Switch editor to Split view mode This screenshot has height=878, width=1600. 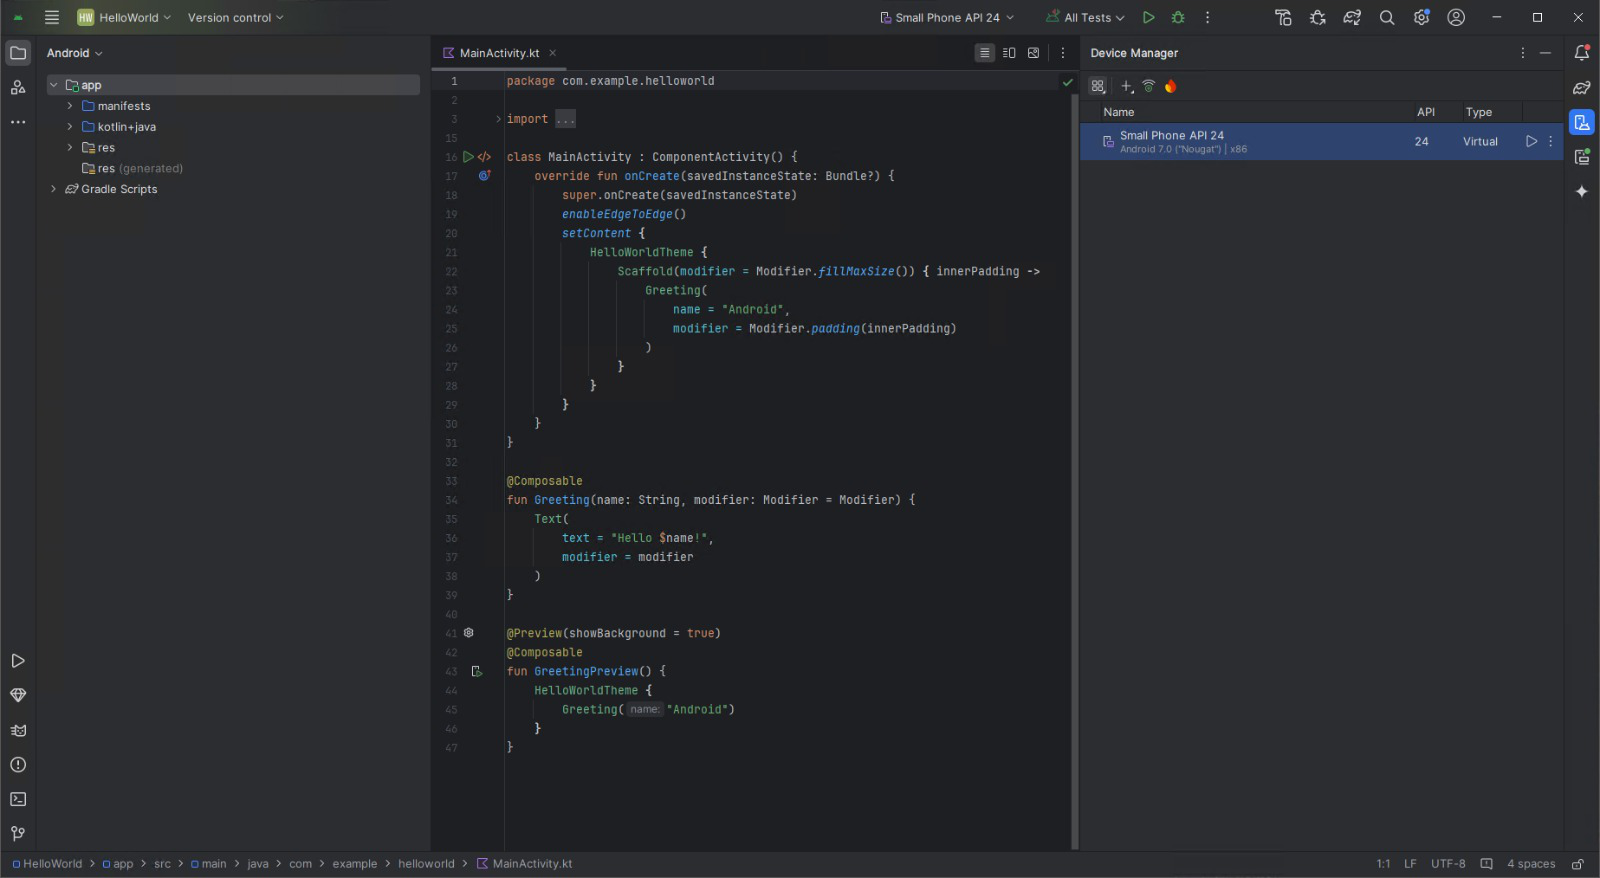tap(1009, 53)
